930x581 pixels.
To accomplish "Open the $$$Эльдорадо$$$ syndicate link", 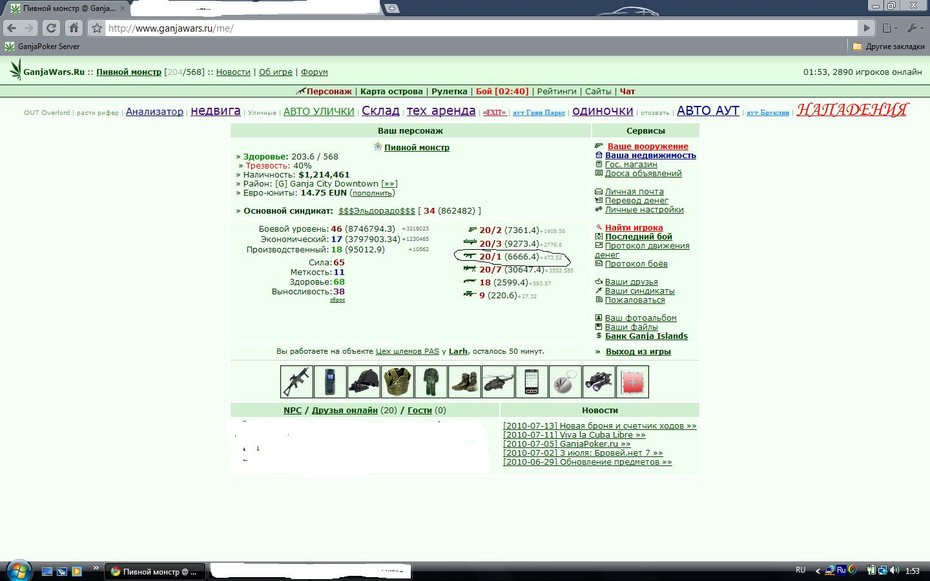I will pyautogui.click(x=377, y=211).
